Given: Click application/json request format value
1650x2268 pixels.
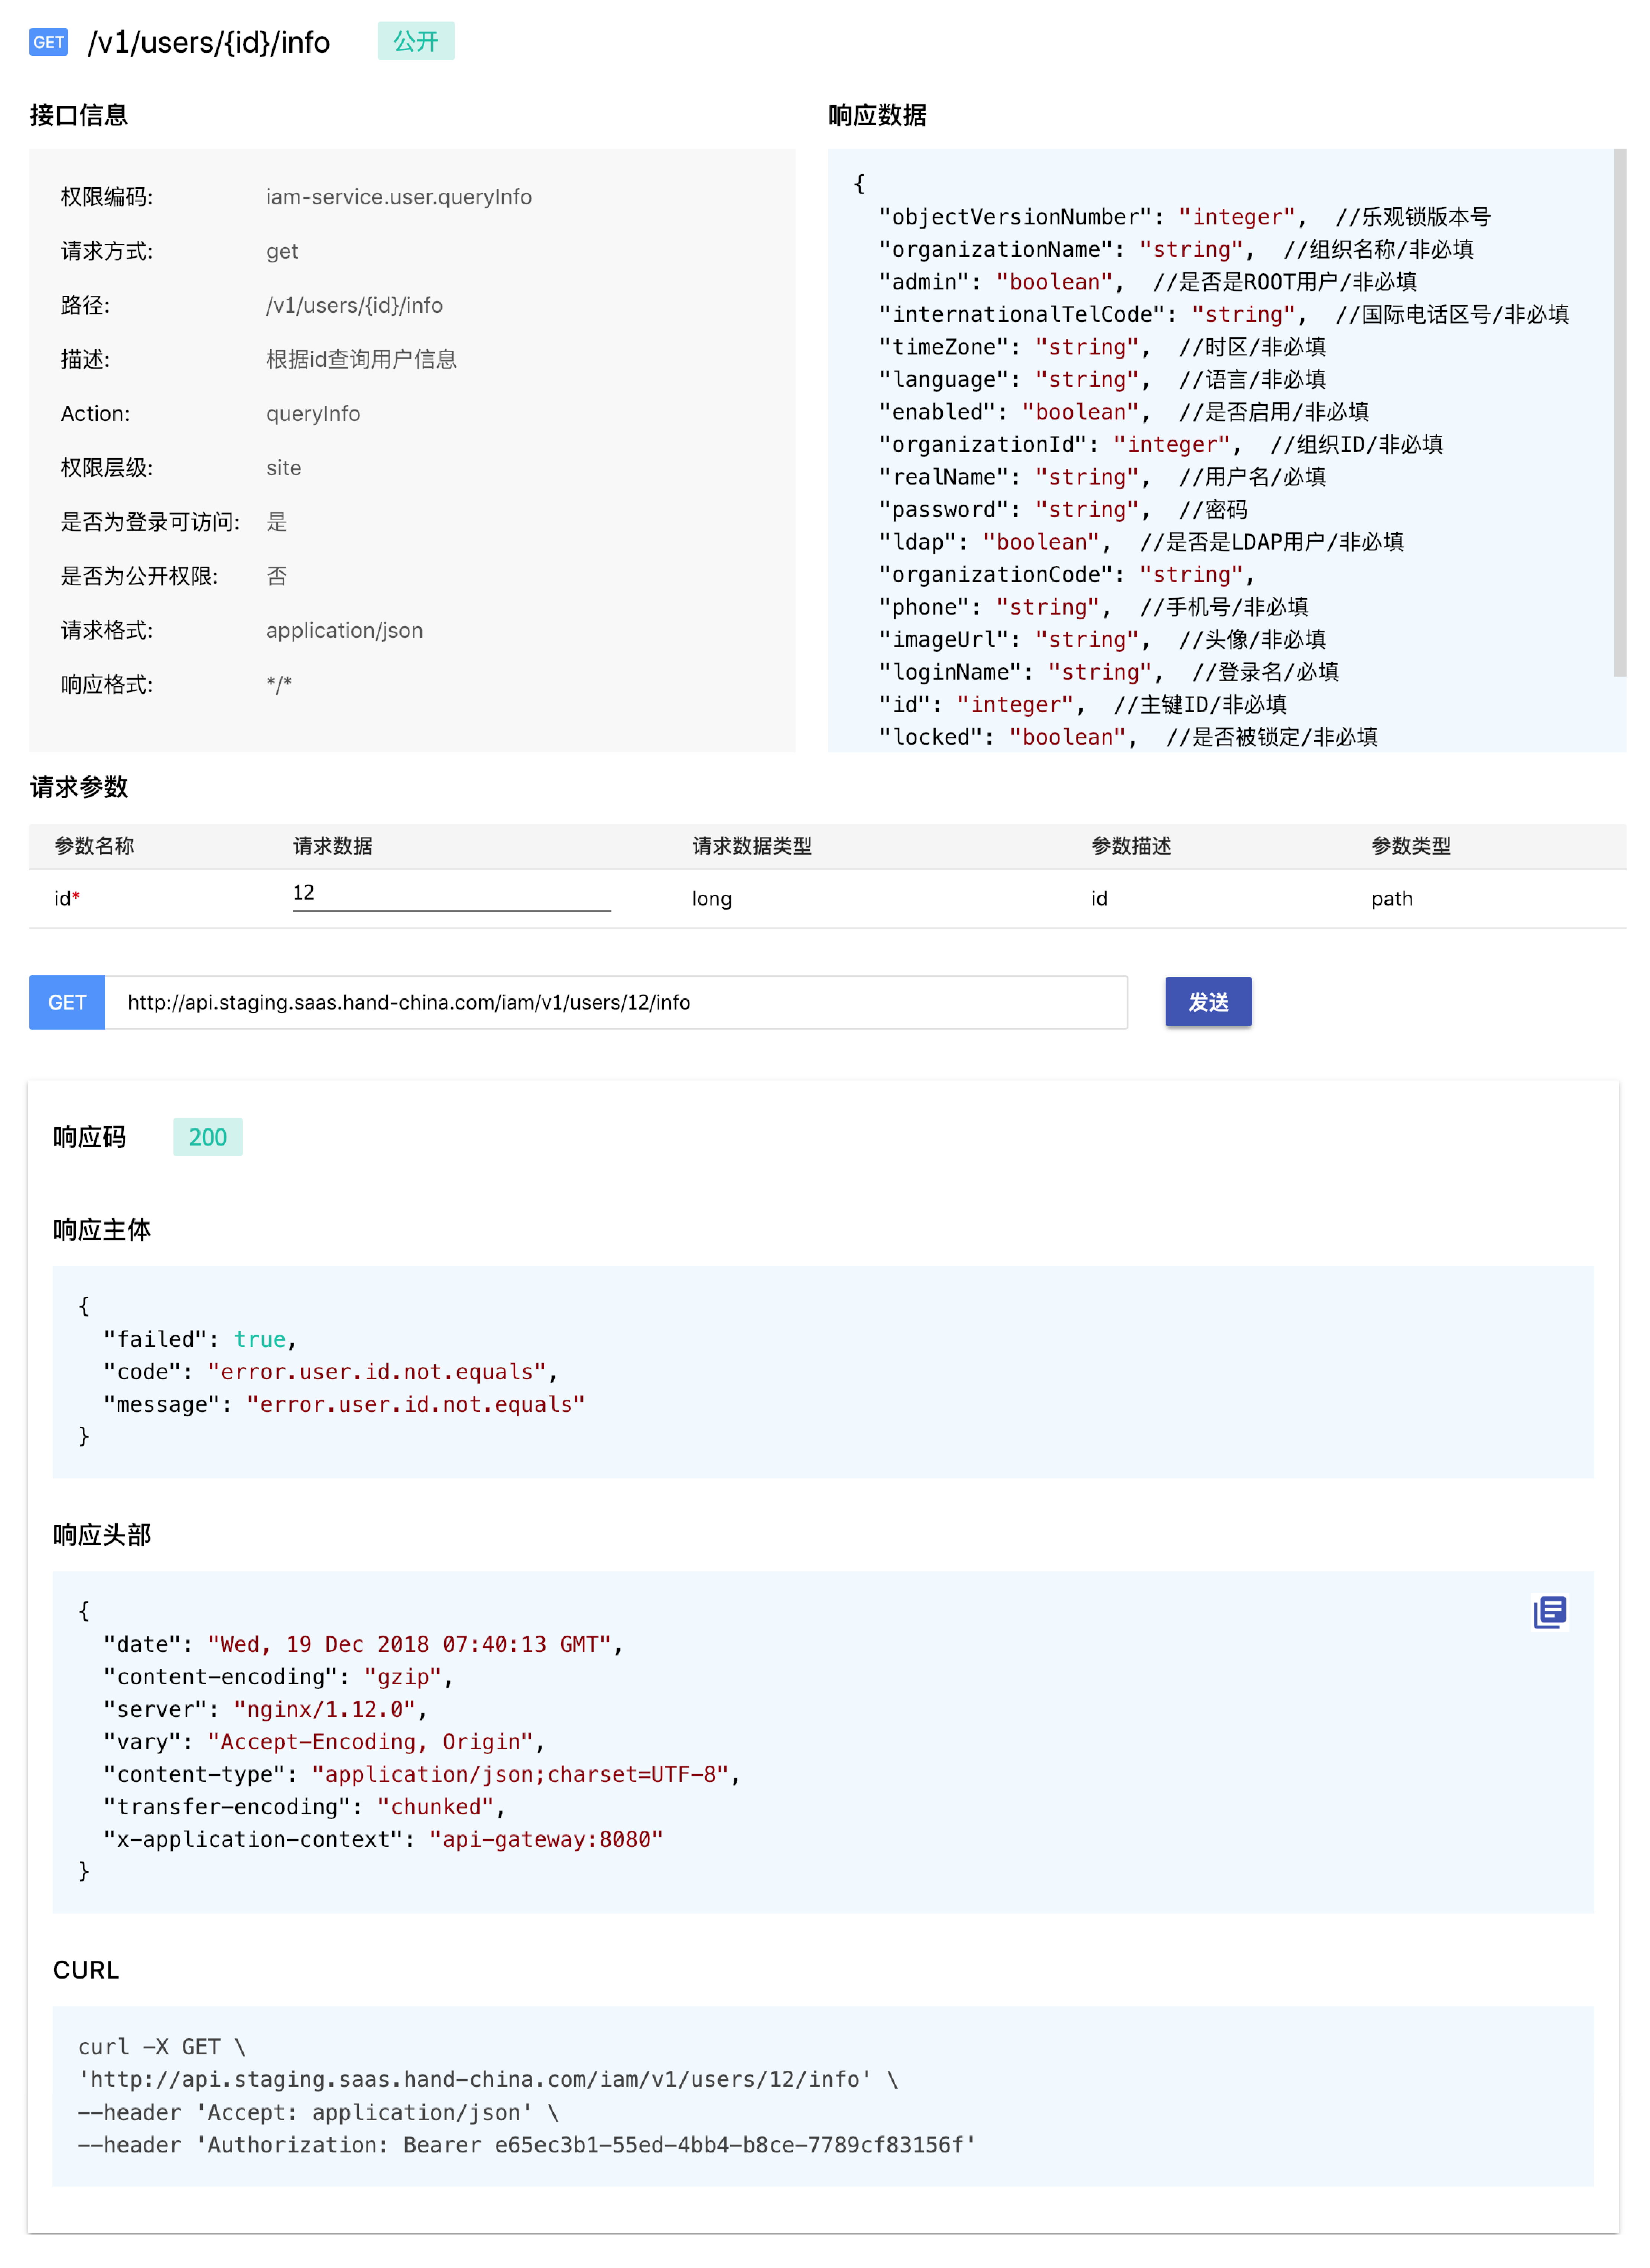Looking at the screenshot, I should tap(344, 630).
